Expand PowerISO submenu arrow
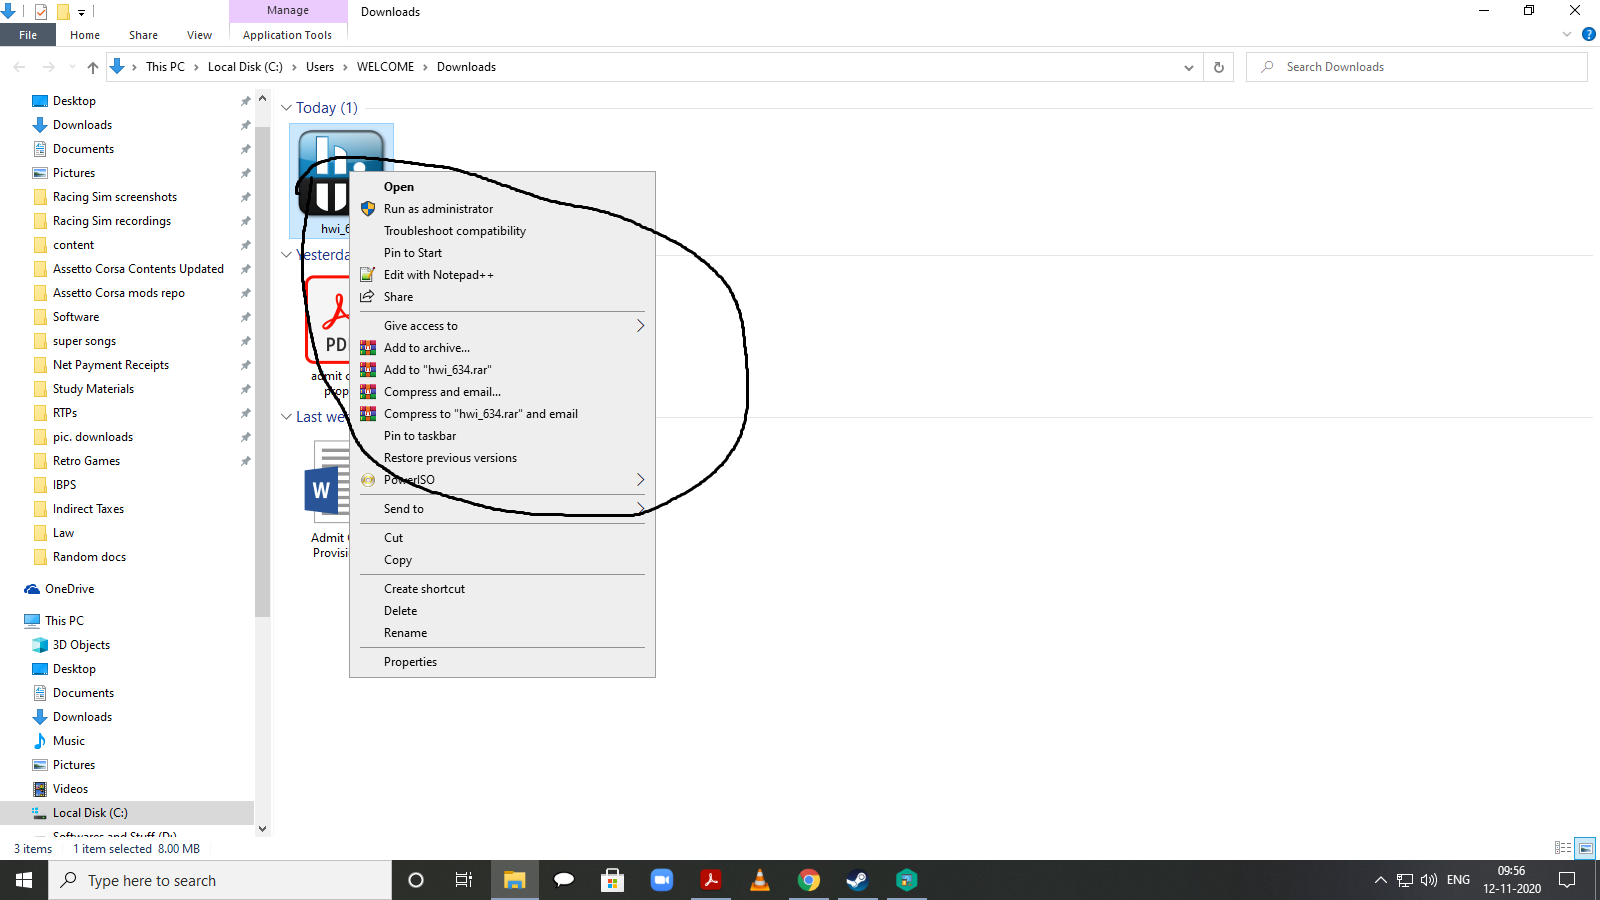The height and width of the screenshot is (900, 1600). coord(641,480)
